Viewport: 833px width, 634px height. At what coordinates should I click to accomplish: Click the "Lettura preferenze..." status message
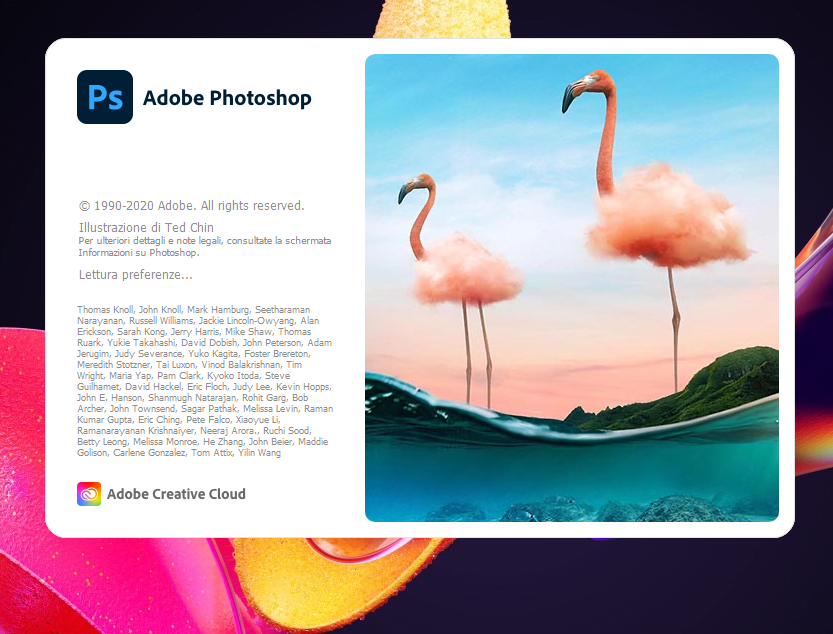(135, 274)
